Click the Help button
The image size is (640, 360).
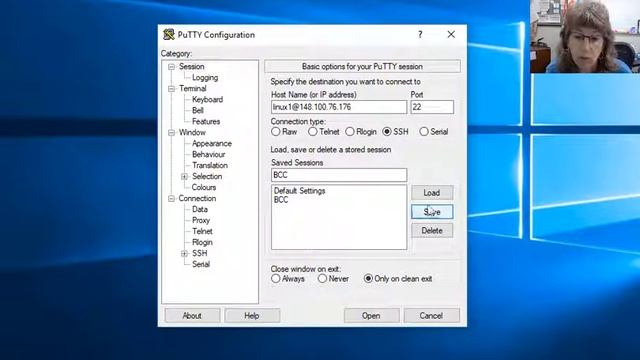coord(252,316)
